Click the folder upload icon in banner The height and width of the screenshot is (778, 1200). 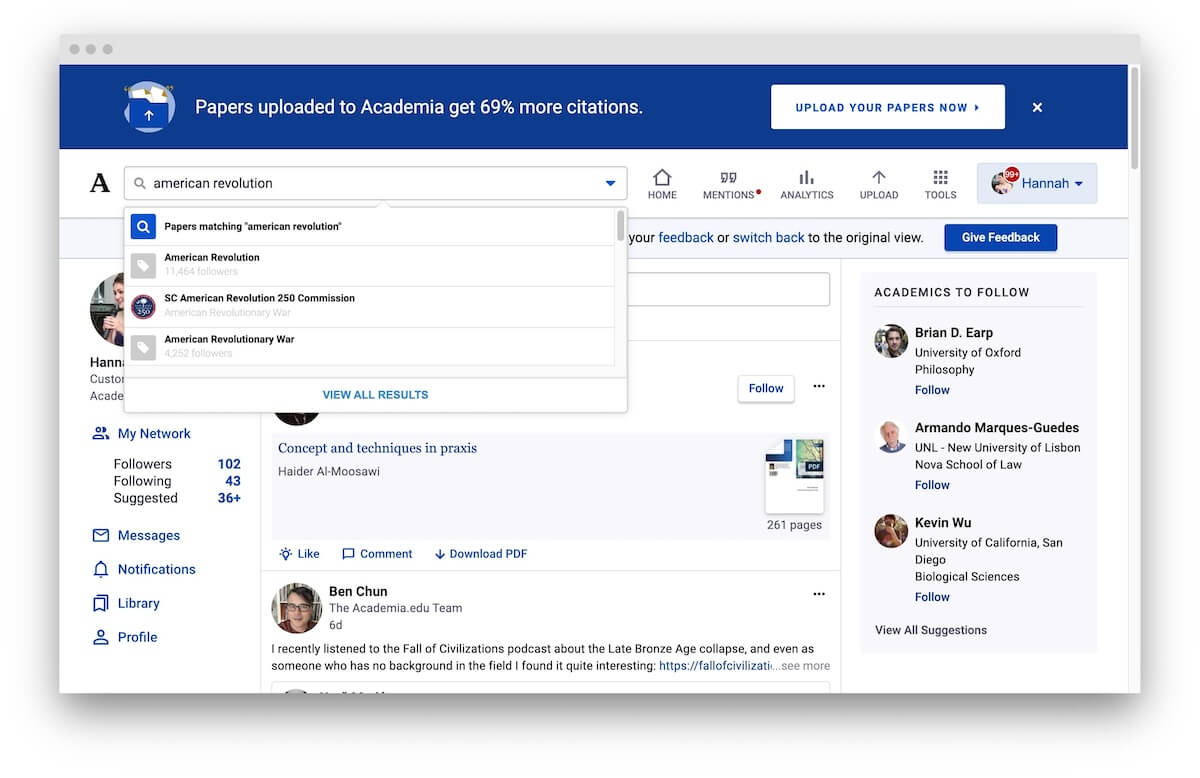(150, 107)
